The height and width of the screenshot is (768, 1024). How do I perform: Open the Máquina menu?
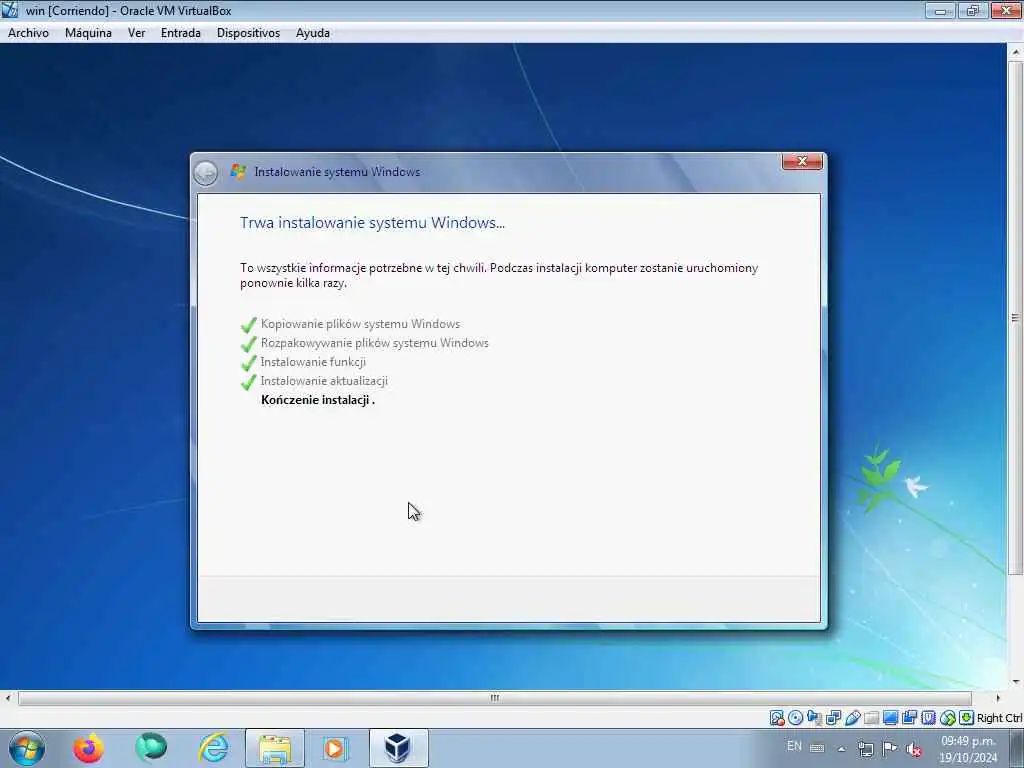click(x=88, y=33)
